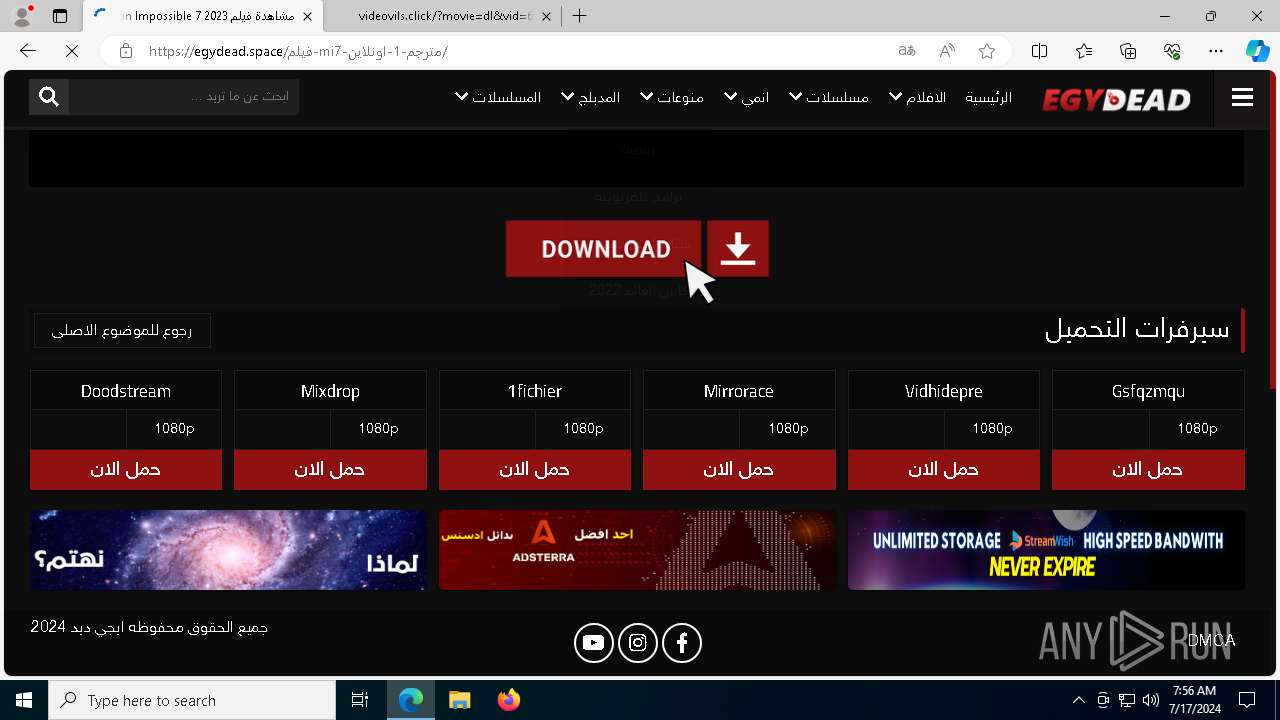Open the hamburger menu on EgyDead site
1280x720 pixels.
pos(1242,97)
